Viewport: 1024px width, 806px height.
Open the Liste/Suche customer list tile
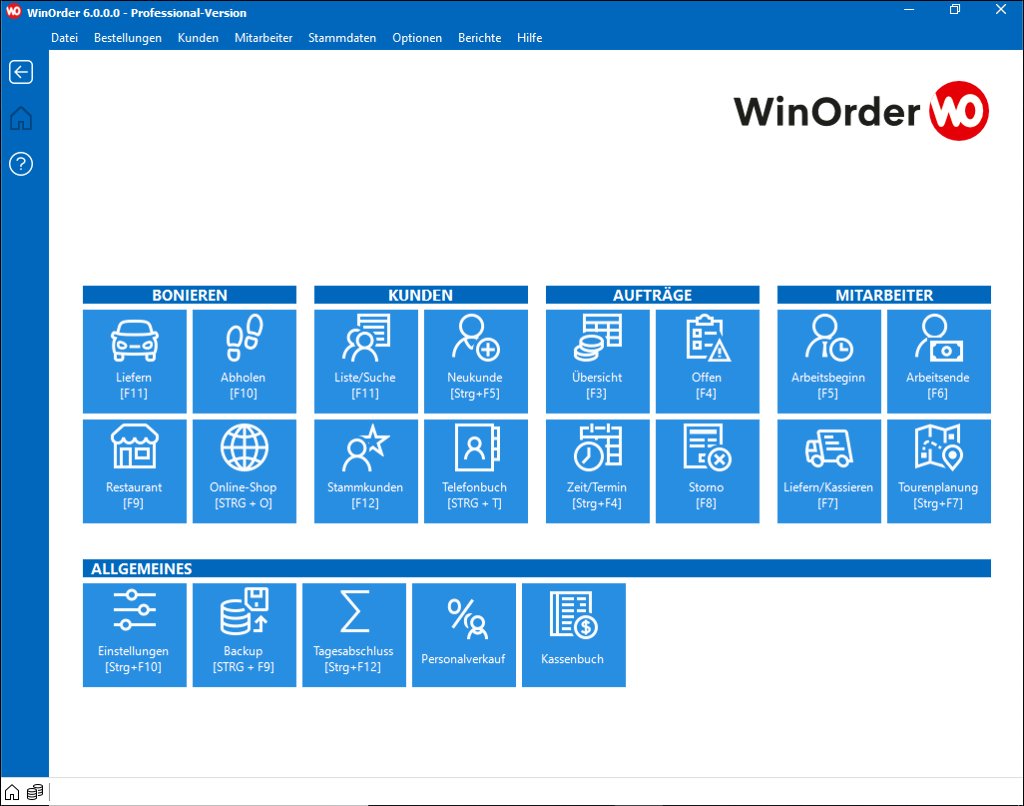(366, 361)
